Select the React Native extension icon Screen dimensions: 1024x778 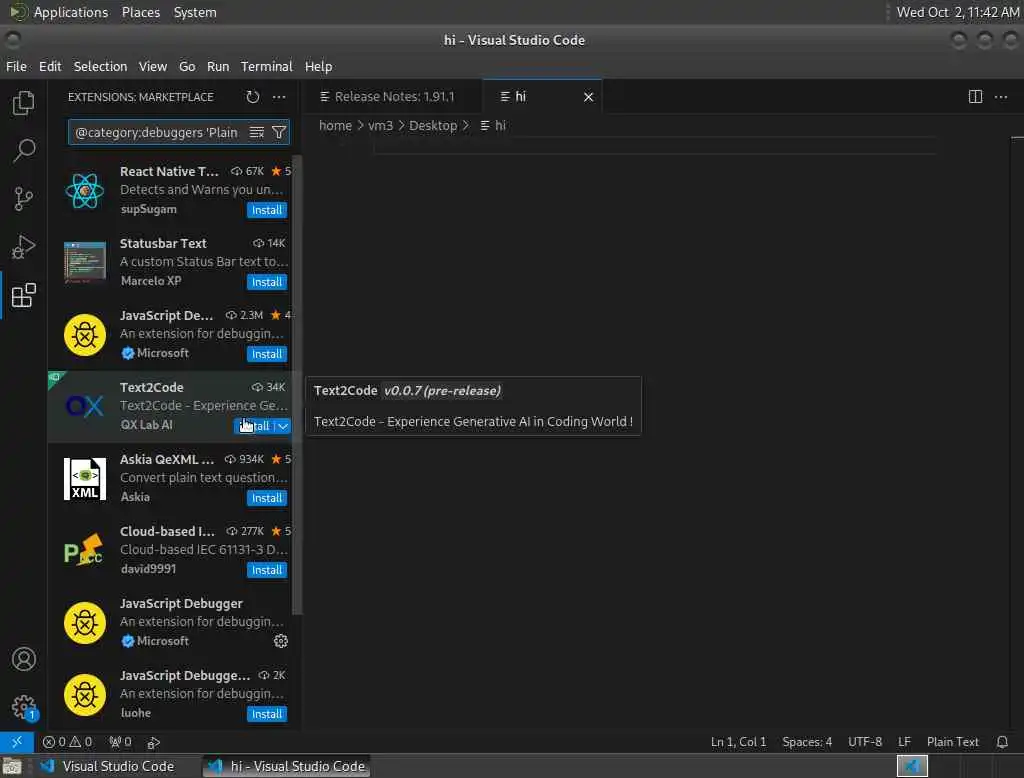tap(85, 191)
